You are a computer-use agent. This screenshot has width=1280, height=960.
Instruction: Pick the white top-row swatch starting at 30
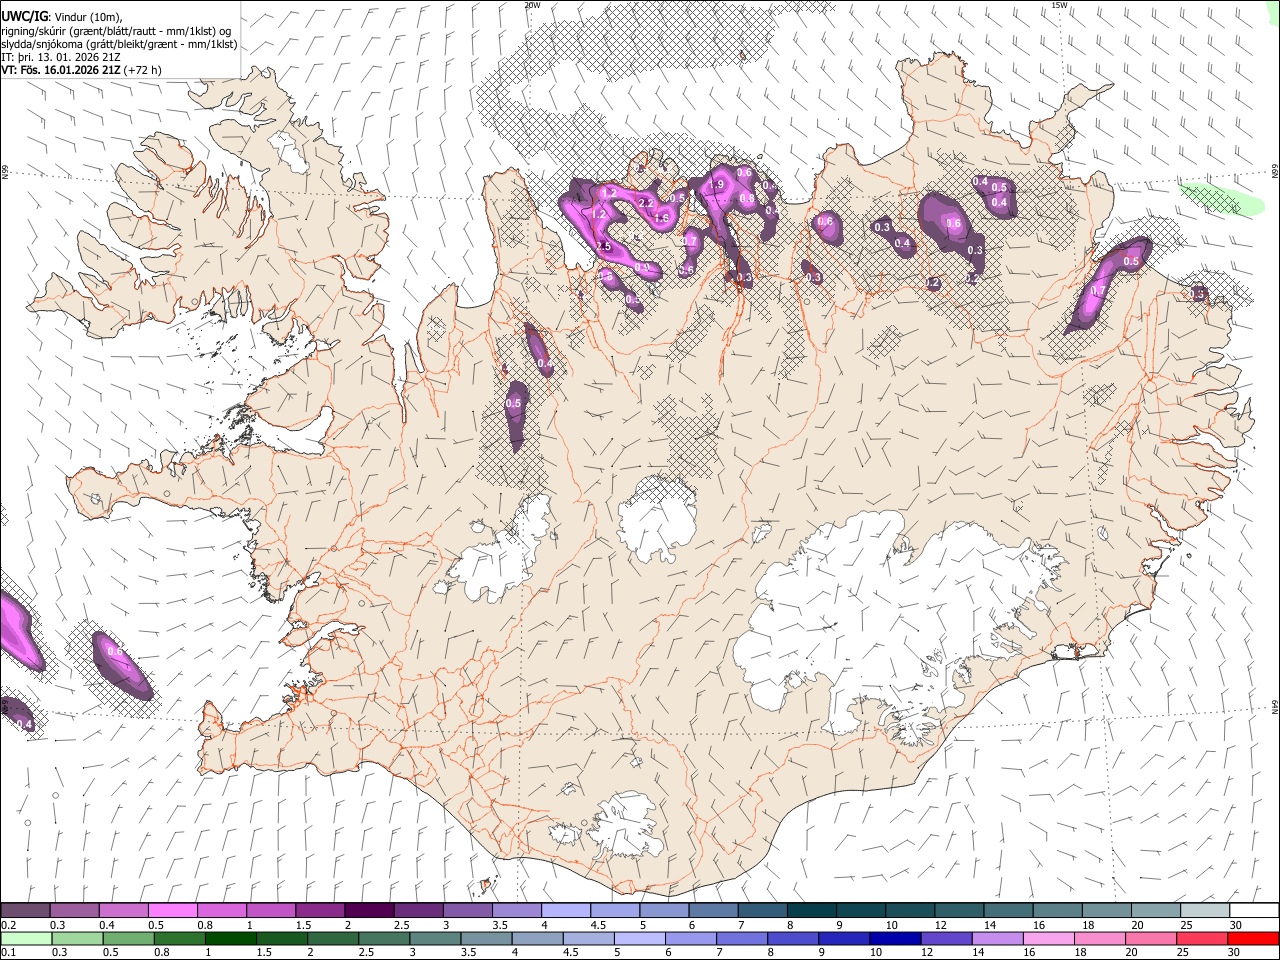(x=1253, y=911)
